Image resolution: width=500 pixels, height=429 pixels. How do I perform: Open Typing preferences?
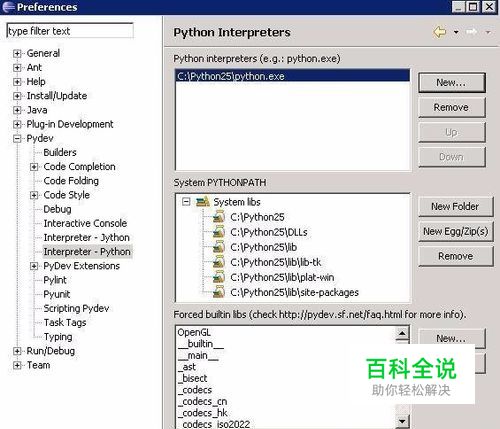click(58, 337)
